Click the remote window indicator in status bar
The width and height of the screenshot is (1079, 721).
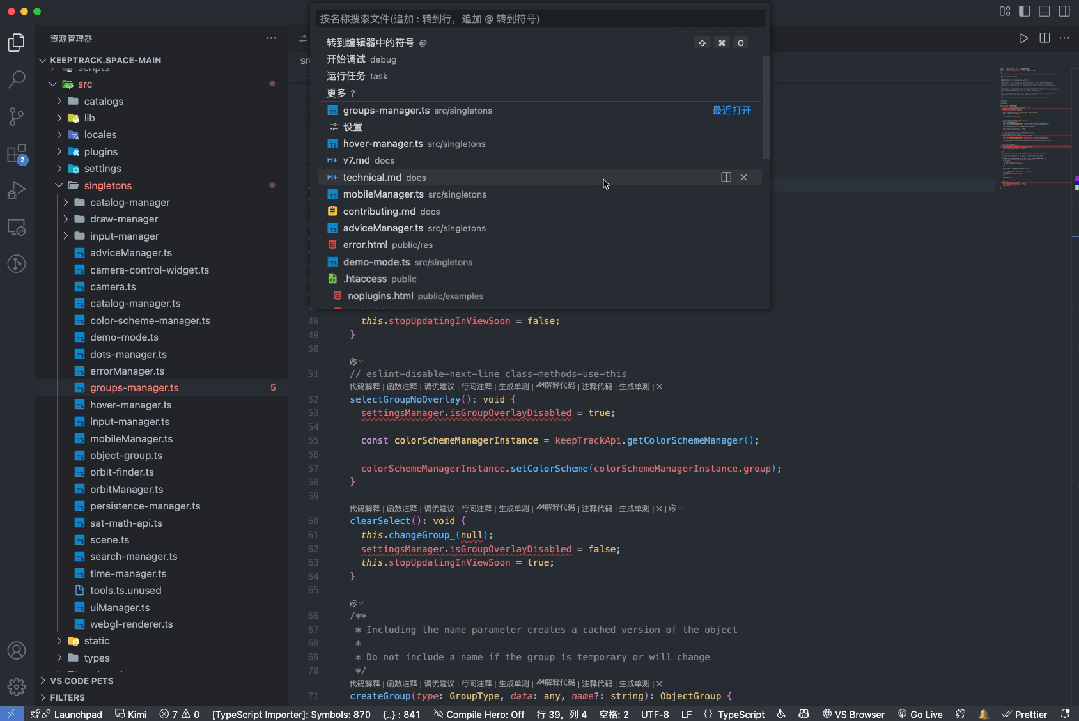pyautogui.click(x=11, y=714)
